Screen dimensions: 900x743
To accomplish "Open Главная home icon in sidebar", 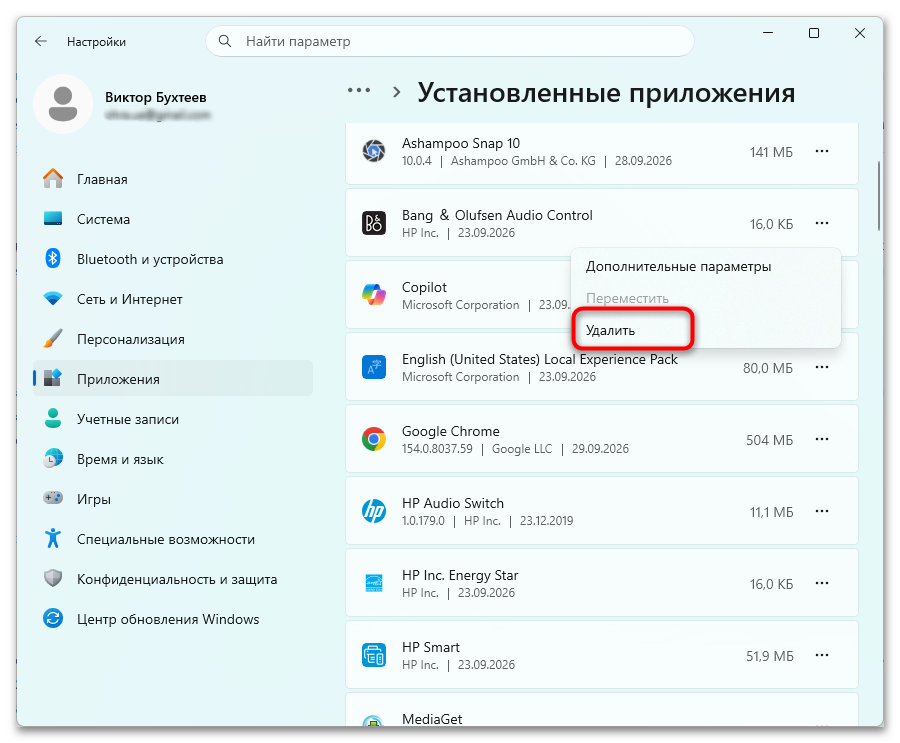I will click(53, 179).
